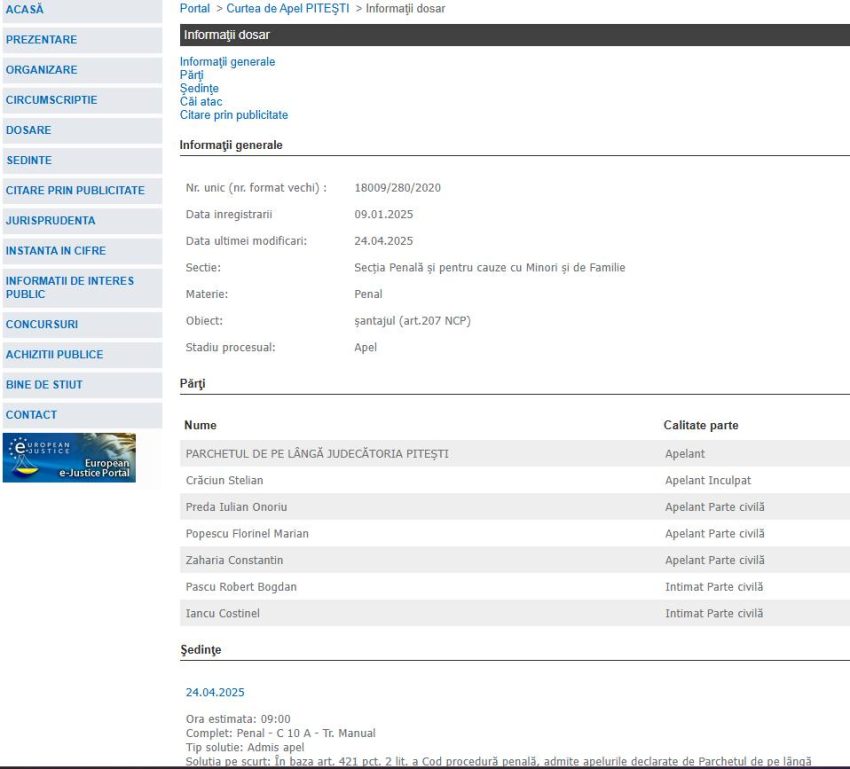The width and height of the screenshot is (850, 769).
Task: Select INFORMATII DE INTERES PUBLIC
Action: coord(69,287)
